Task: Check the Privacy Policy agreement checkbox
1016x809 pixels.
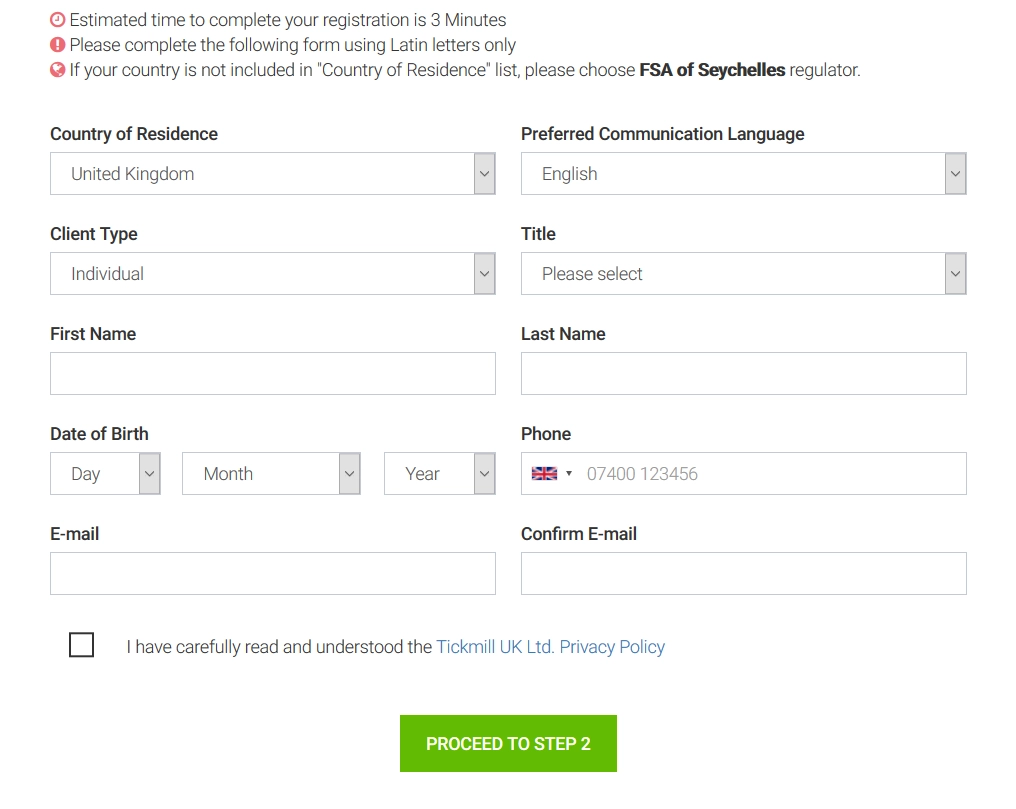Action: (81, 645)
